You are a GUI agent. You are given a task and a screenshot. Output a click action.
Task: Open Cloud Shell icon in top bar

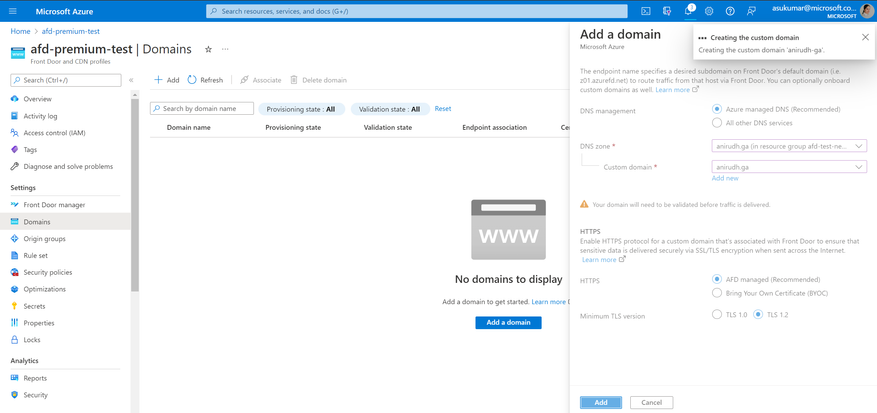click(x=645, y=11)
